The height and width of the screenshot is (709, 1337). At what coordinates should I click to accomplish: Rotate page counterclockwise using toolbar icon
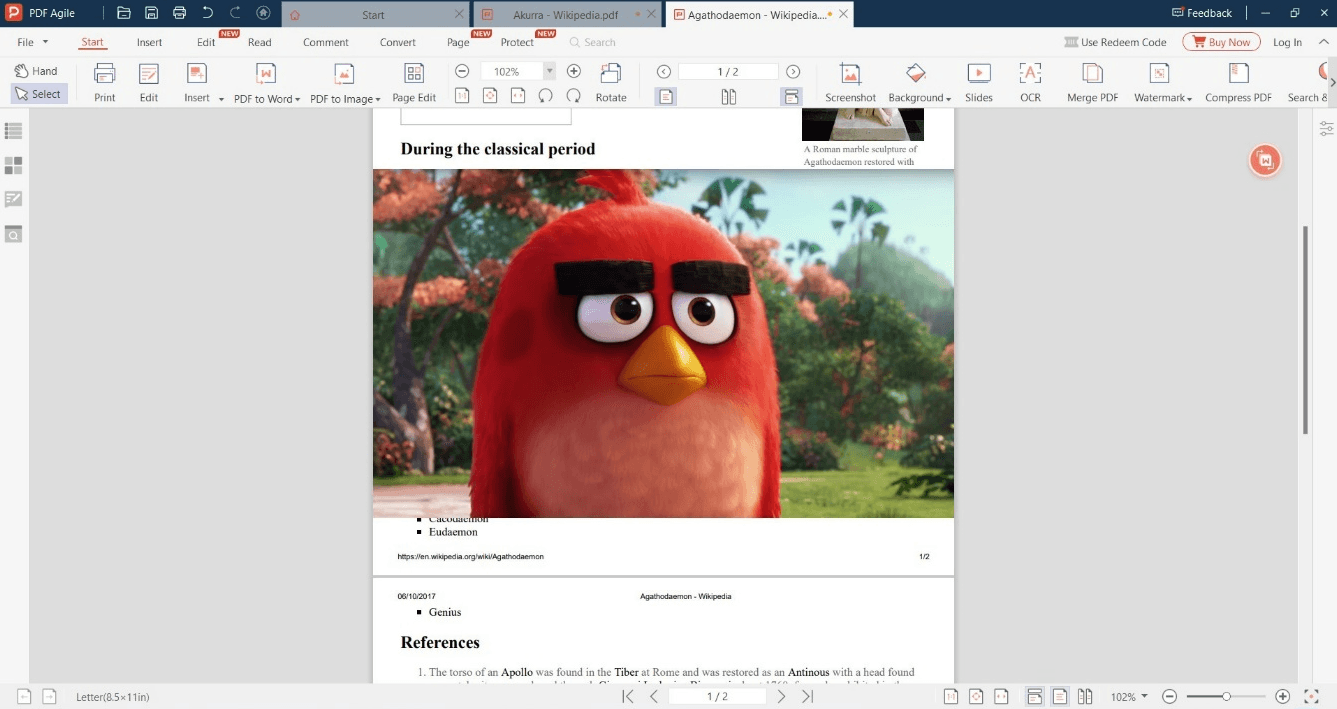point(546,96)
